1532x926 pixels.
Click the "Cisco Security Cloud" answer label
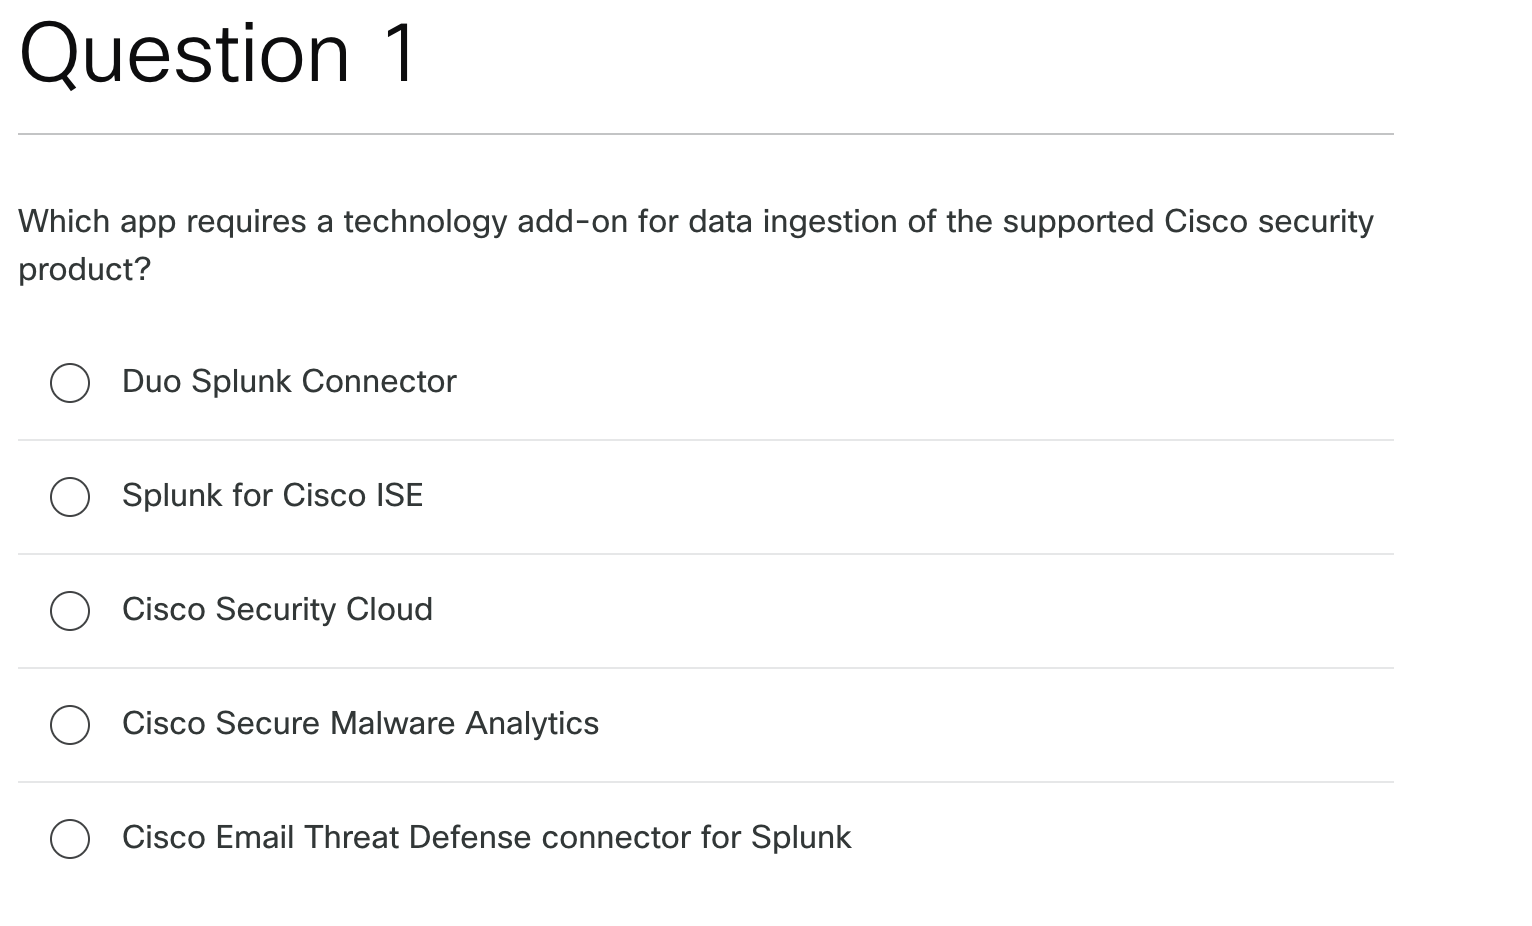point(277,609)
